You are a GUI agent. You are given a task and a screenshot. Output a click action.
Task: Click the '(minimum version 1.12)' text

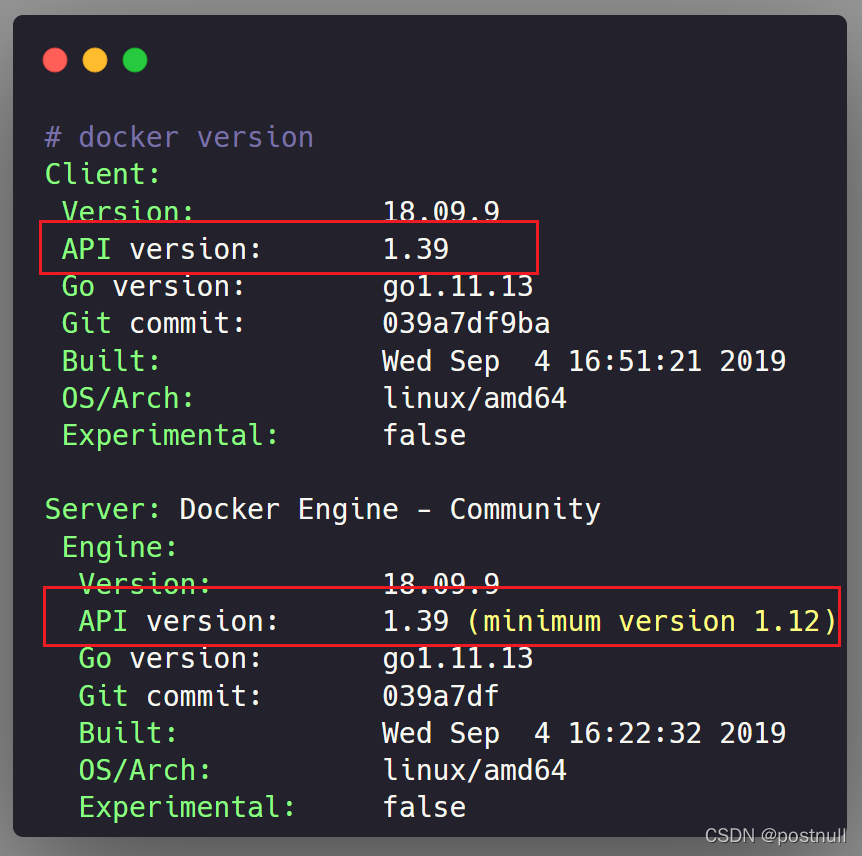click(x=652, y=621)
